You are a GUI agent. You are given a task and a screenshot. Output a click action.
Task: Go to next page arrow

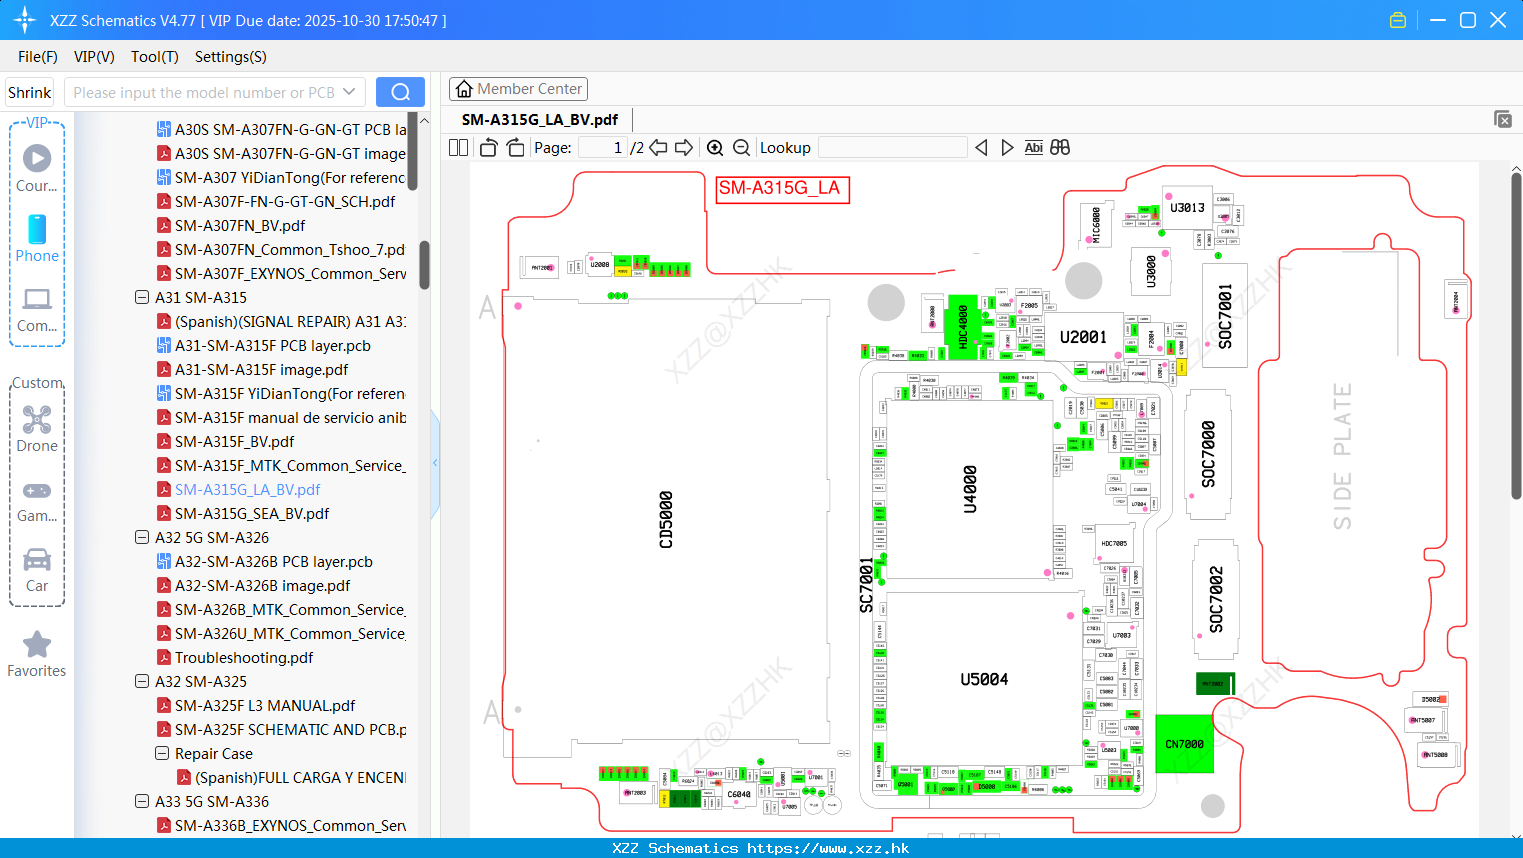tap(684, 148)
